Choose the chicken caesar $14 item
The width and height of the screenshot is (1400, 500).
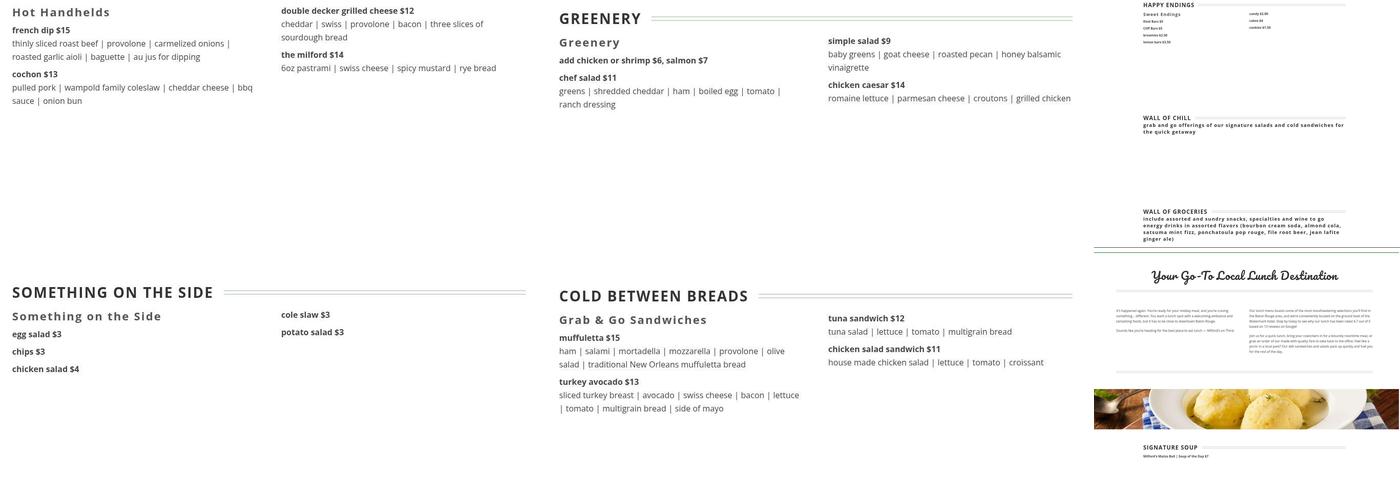tap(866, 86)
